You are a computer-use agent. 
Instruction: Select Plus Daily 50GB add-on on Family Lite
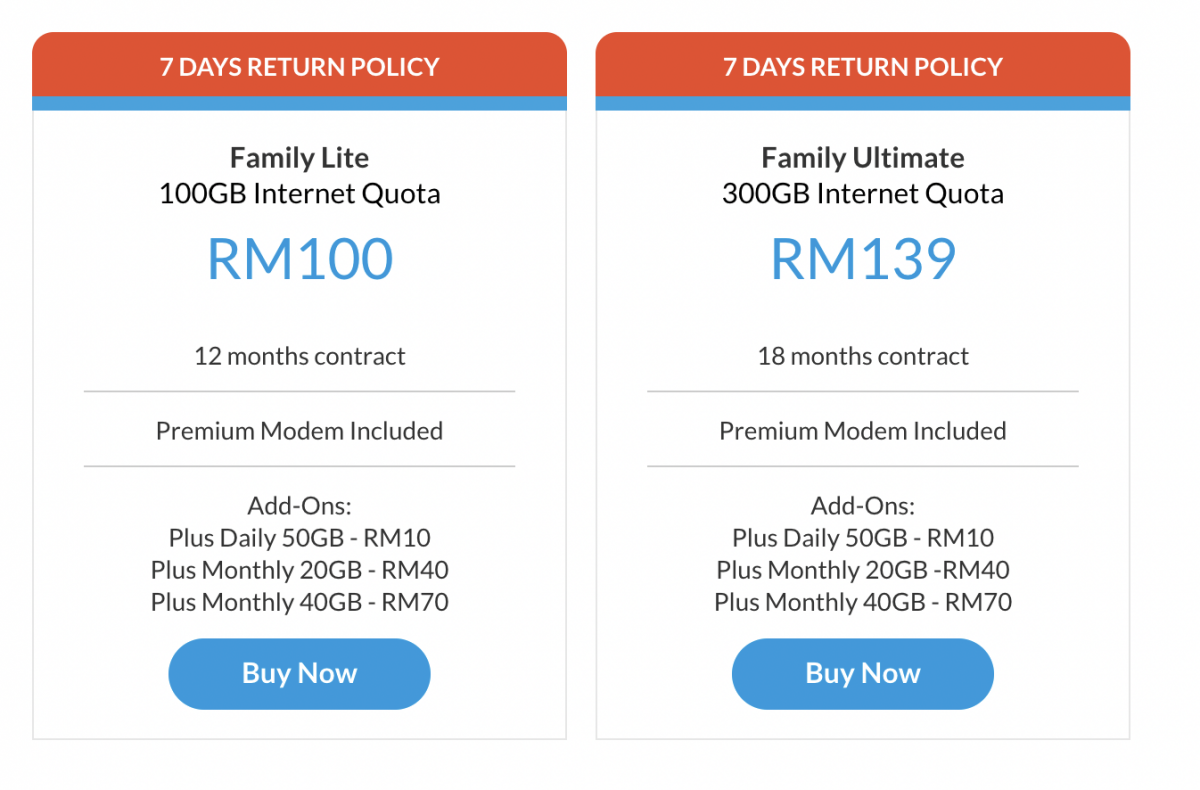pyautogui.click(x=298, y=537)
